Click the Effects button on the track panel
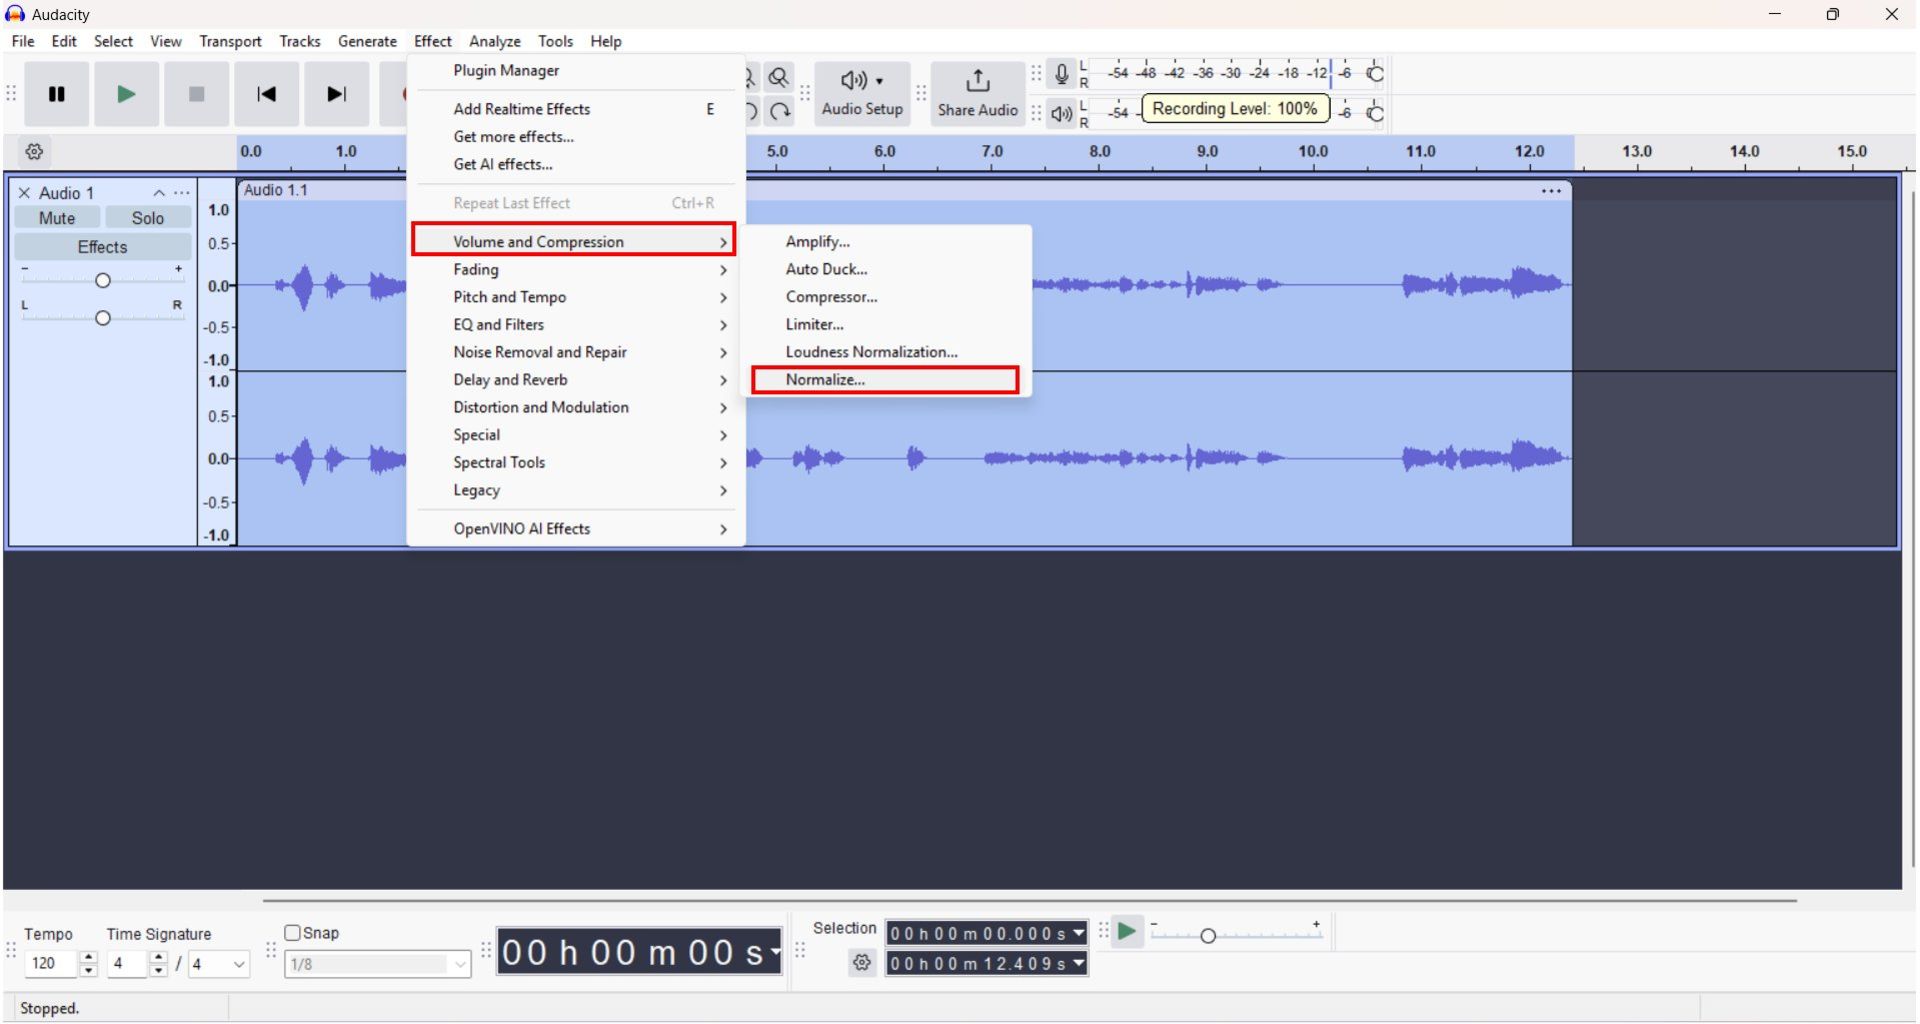1920x1024 pixels. [x=101, y=246]
